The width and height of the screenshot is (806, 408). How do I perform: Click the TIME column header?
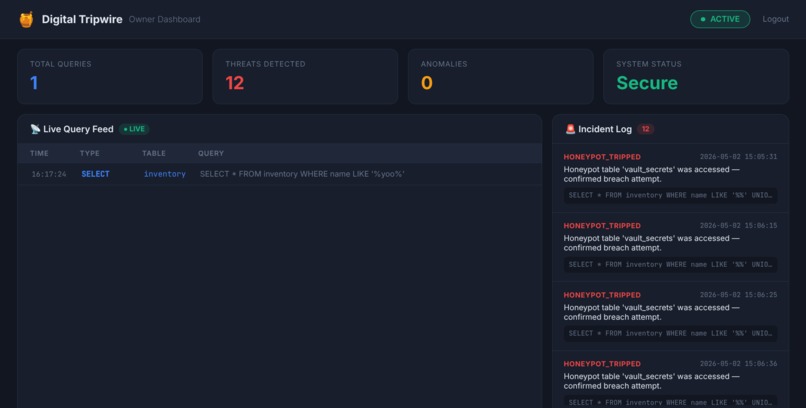coord(39,153)
